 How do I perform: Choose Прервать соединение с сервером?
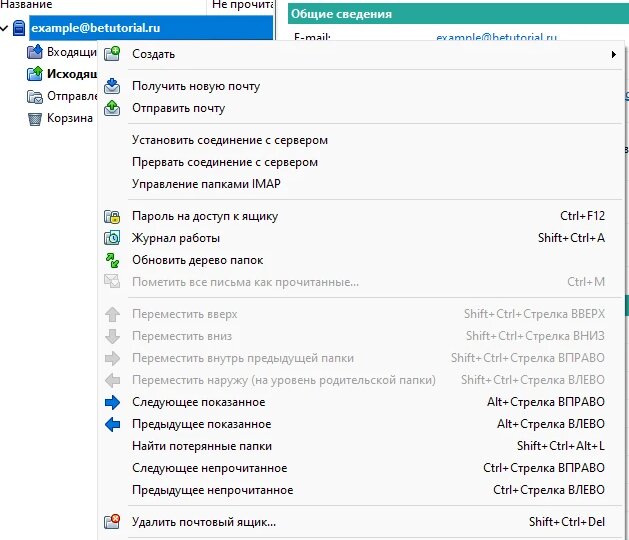coord(361,162)
